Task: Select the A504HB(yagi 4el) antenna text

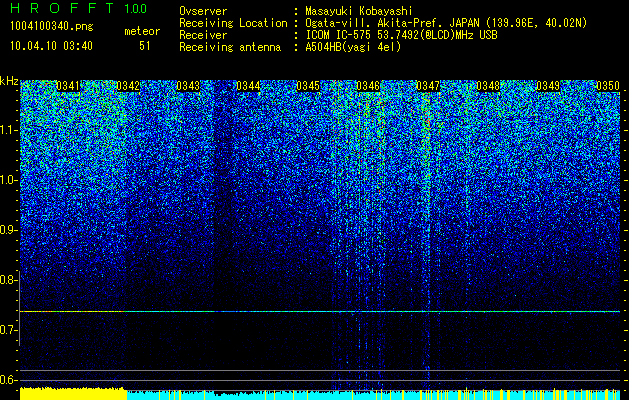Action: pos(353,47)
